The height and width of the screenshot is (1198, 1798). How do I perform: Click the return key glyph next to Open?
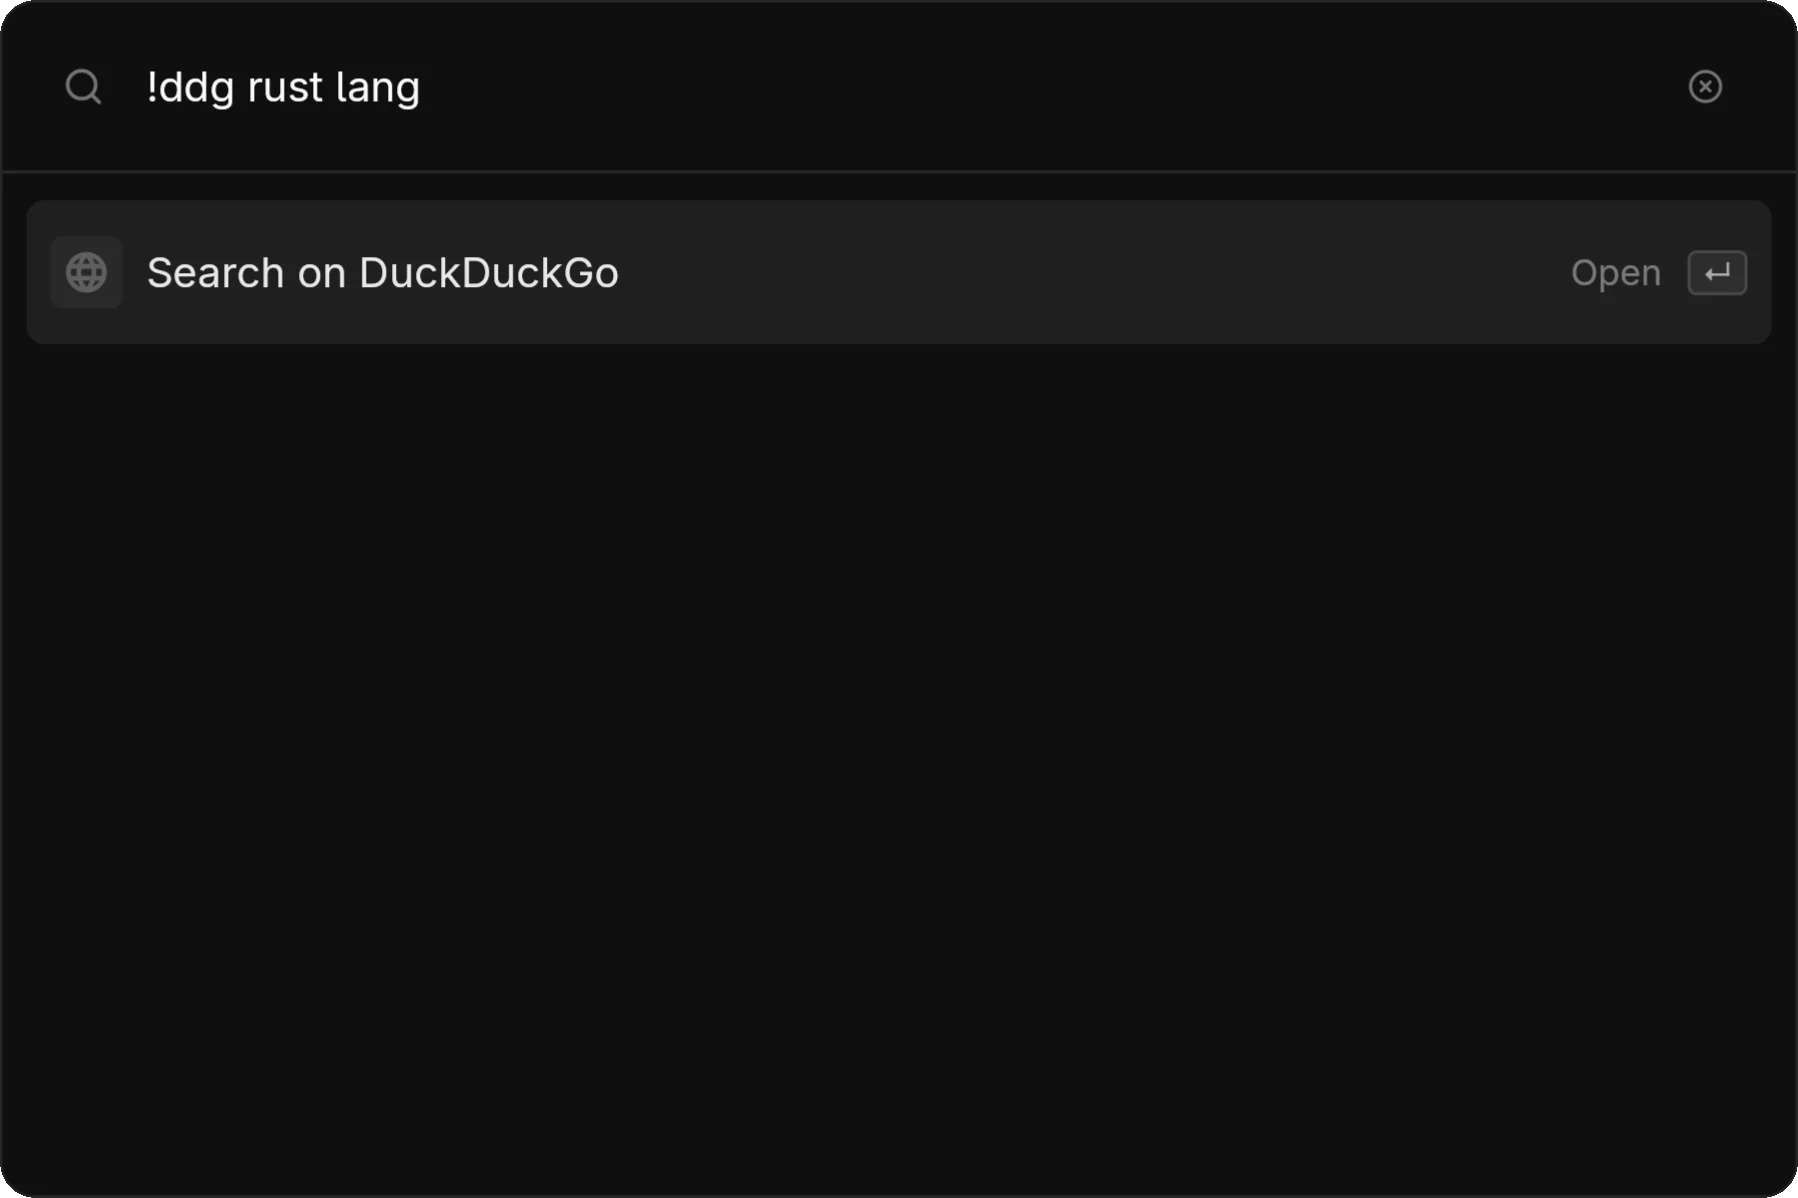(x=1717, y=272)
